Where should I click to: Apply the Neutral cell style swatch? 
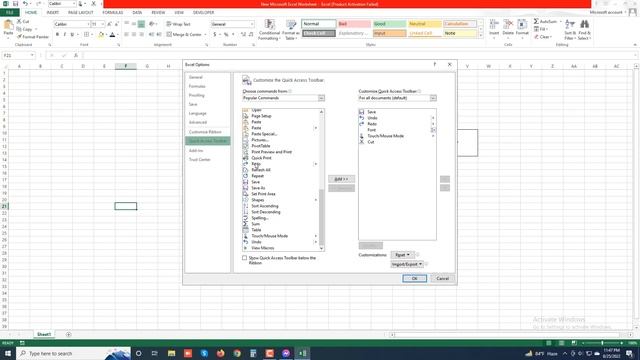tap(424, 24)
